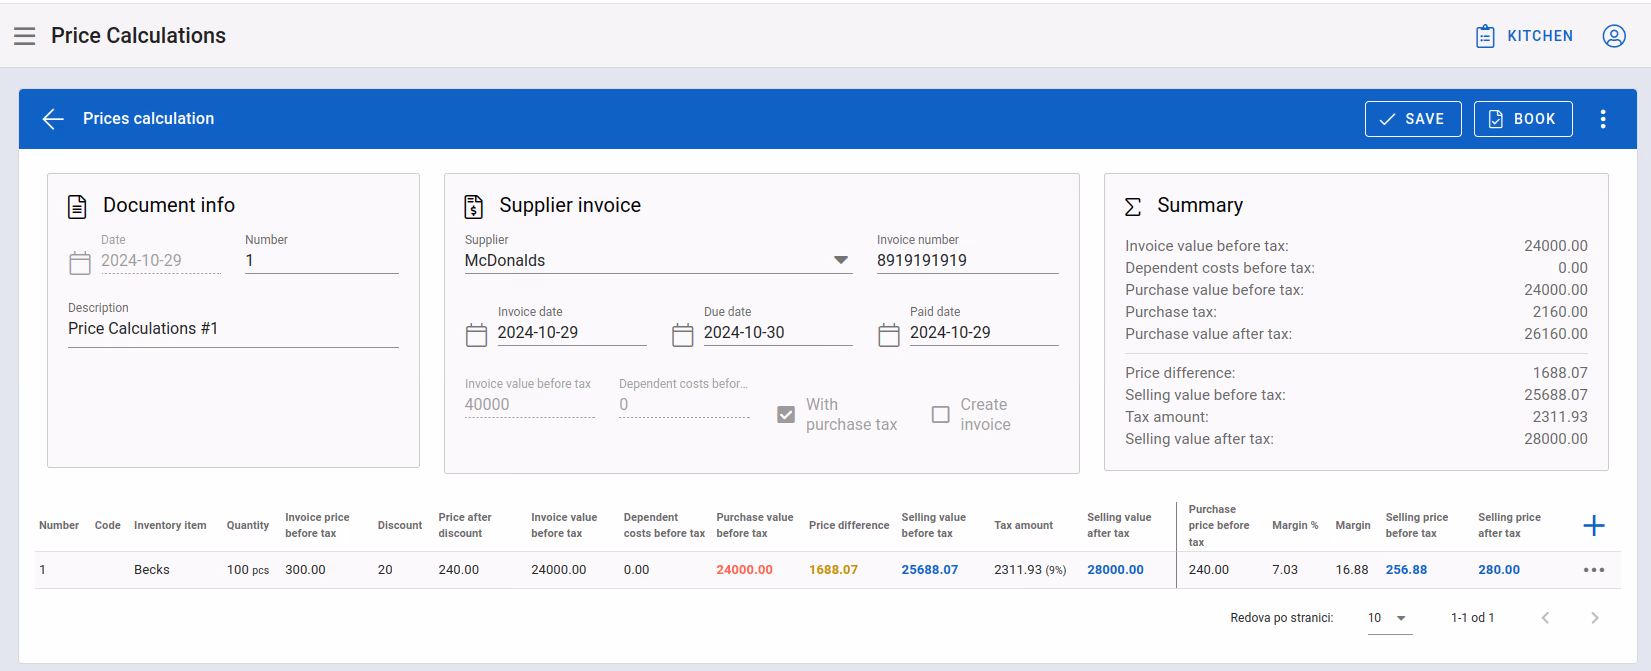Click the SAVE button
The height and width of the screenshot is (671, 1651).
(1413, 119)
